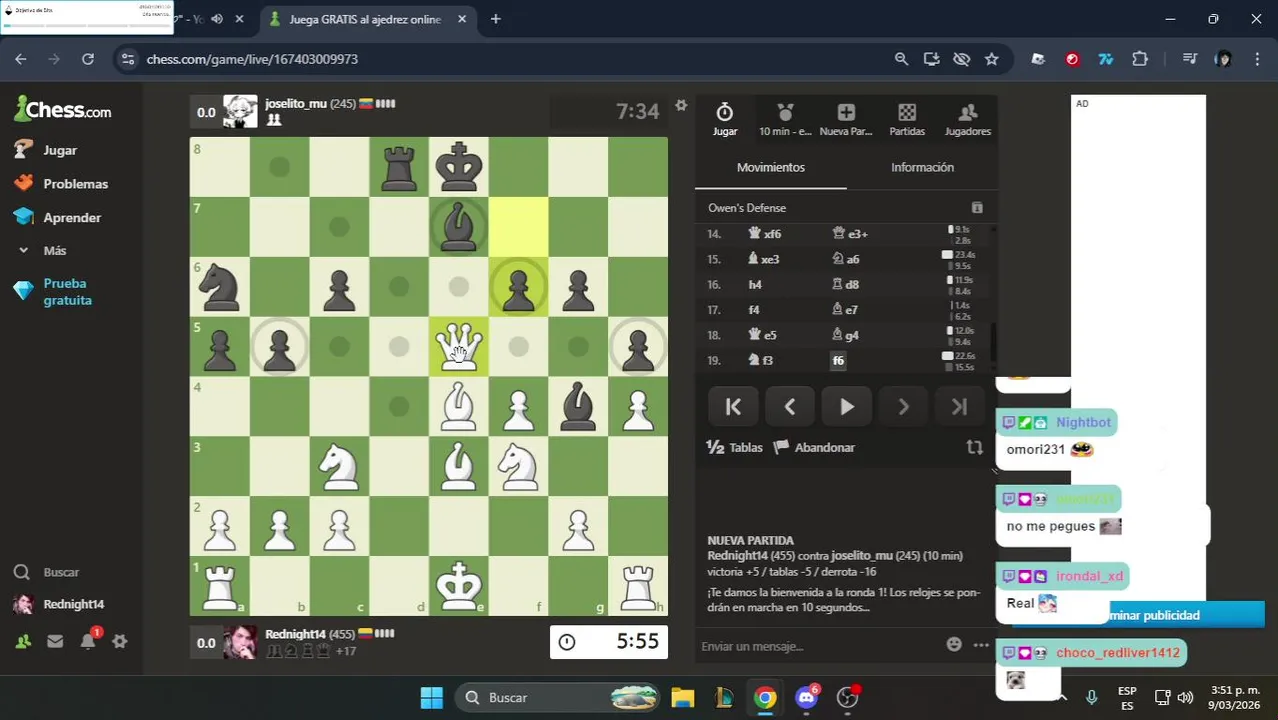Open the Jugadores tab

[x=968, y=119]
